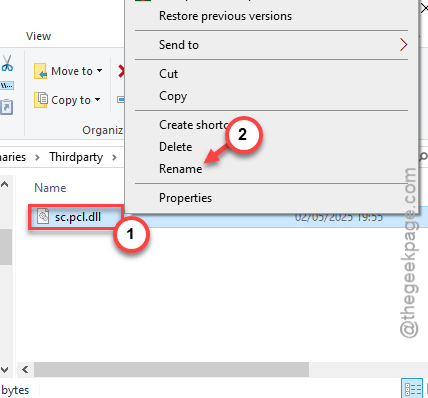The width and height of the screenshot is (428, 398).
Task: Click the search magnifier icon beside address bar
Action: [x=423, y=157]
